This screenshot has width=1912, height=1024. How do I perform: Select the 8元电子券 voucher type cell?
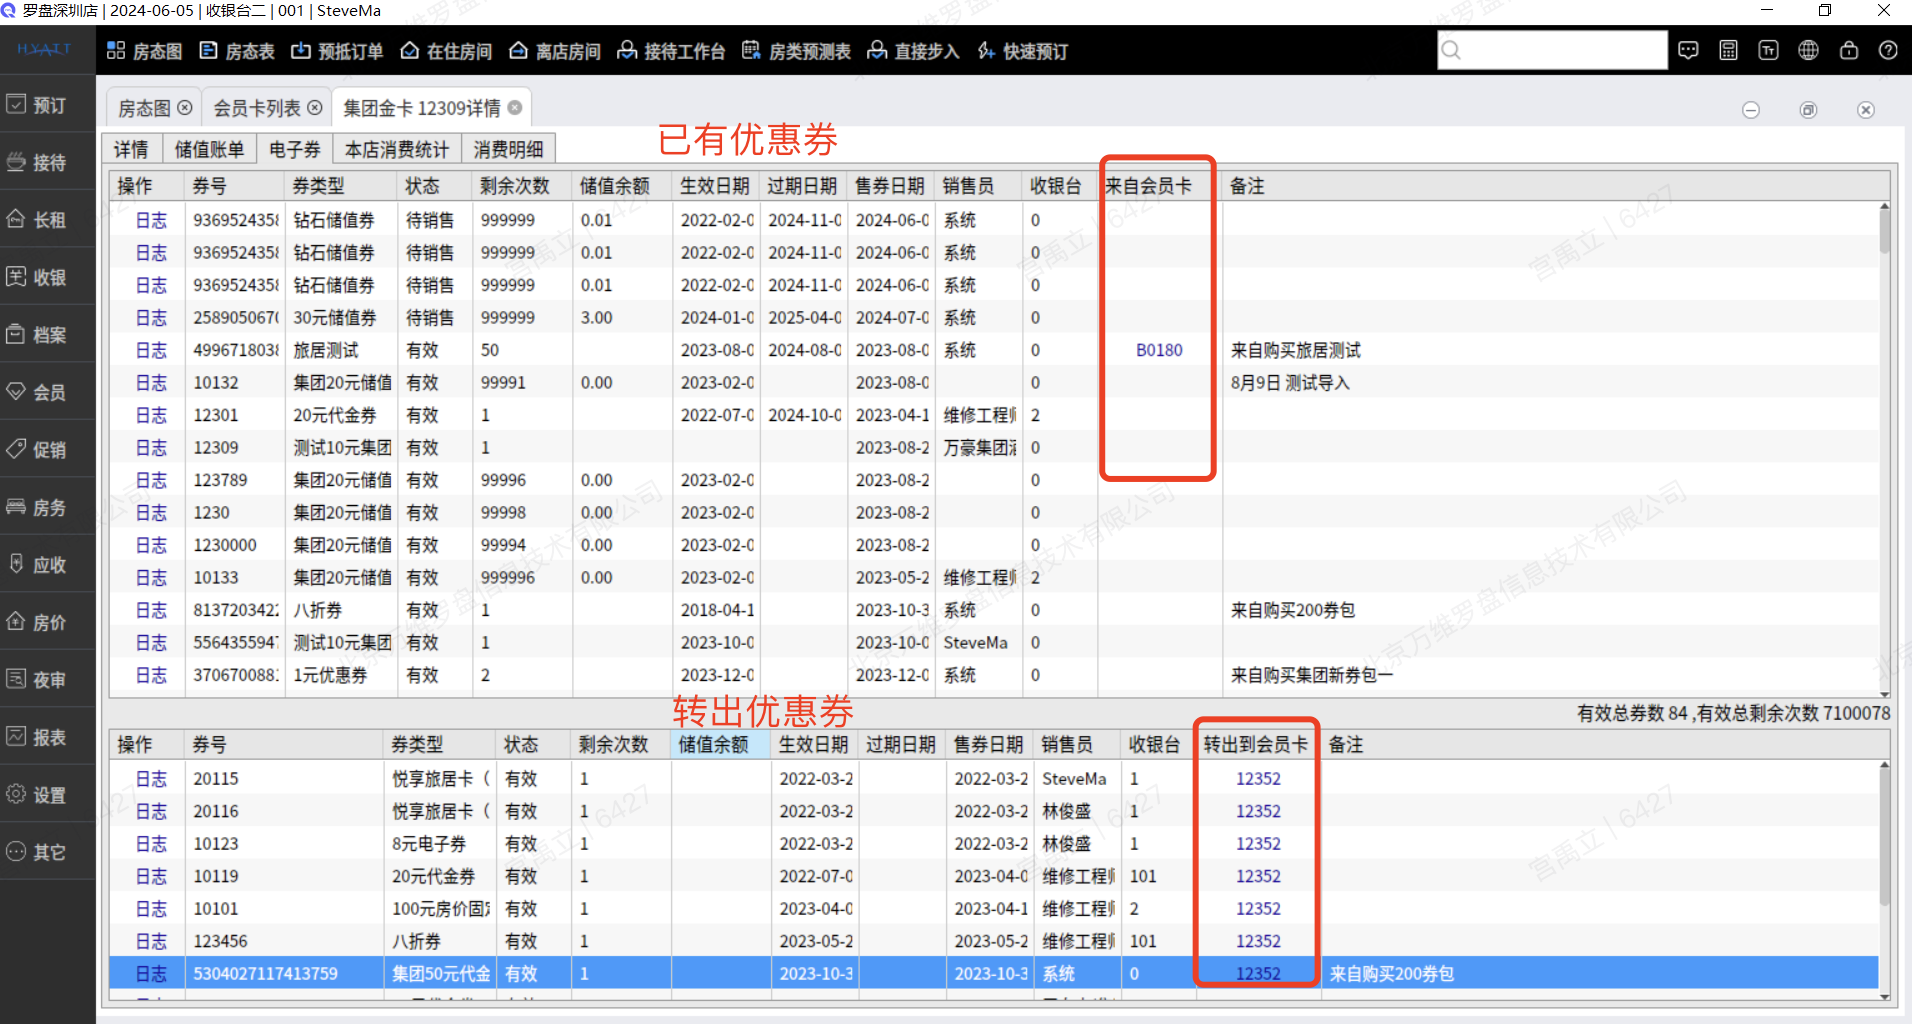point(439,844)
